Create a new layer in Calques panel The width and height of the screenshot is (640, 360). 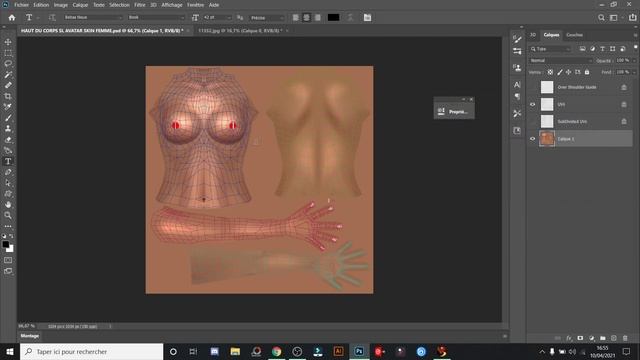(x=613, y=338)
